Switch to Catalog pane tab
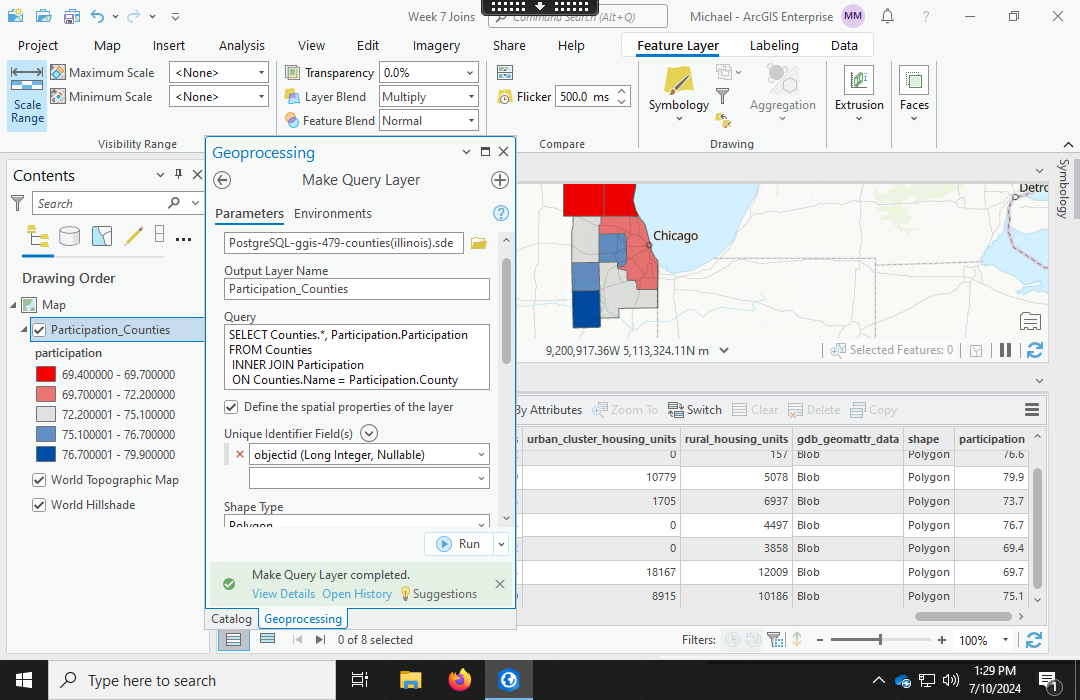 (x=231, y=619)
